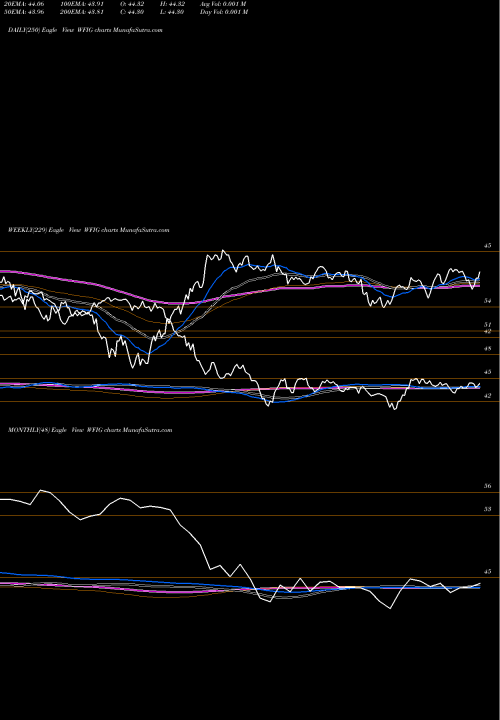Click the 36 price label on monthly chart
Image resolution: width=500 pixels, height=720 pixels.
pyautogui.click(x=488, y=486)
